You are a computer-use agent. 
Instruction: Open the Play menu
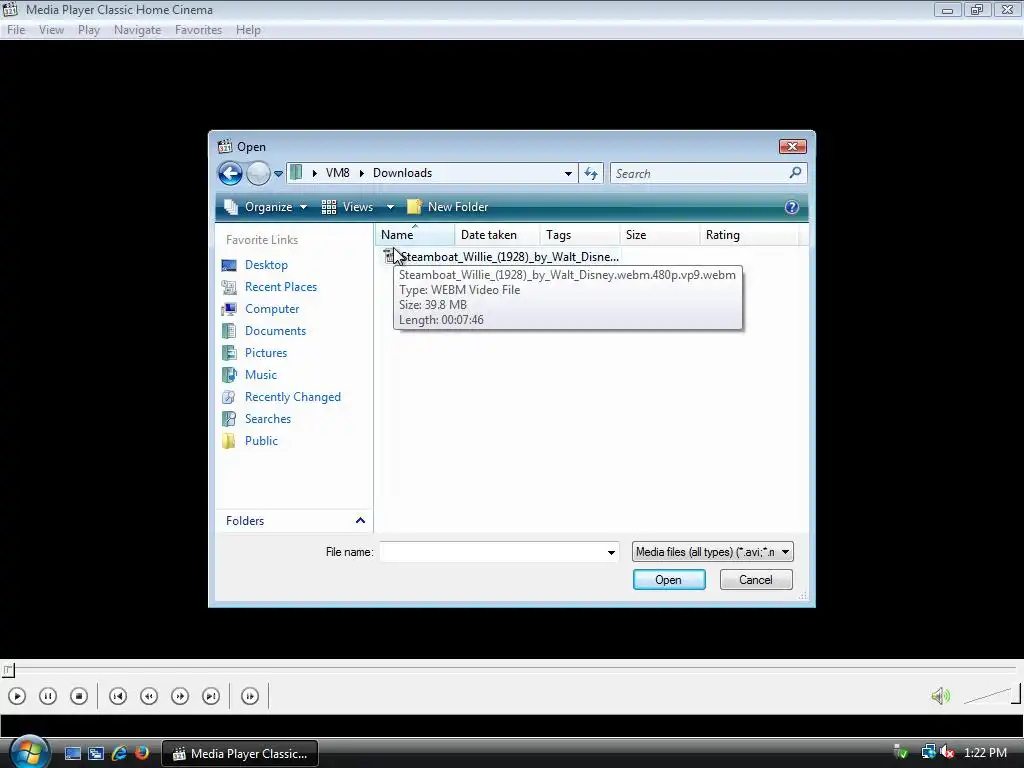point(89,30)
